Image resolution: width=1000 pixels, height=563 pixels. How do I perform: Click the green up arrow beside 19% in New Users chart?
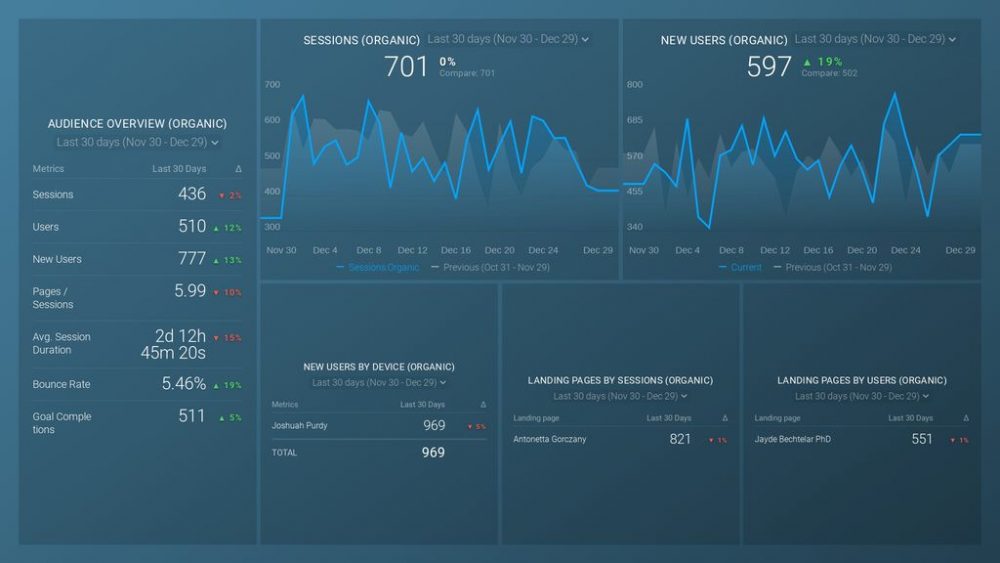point(806,62)
